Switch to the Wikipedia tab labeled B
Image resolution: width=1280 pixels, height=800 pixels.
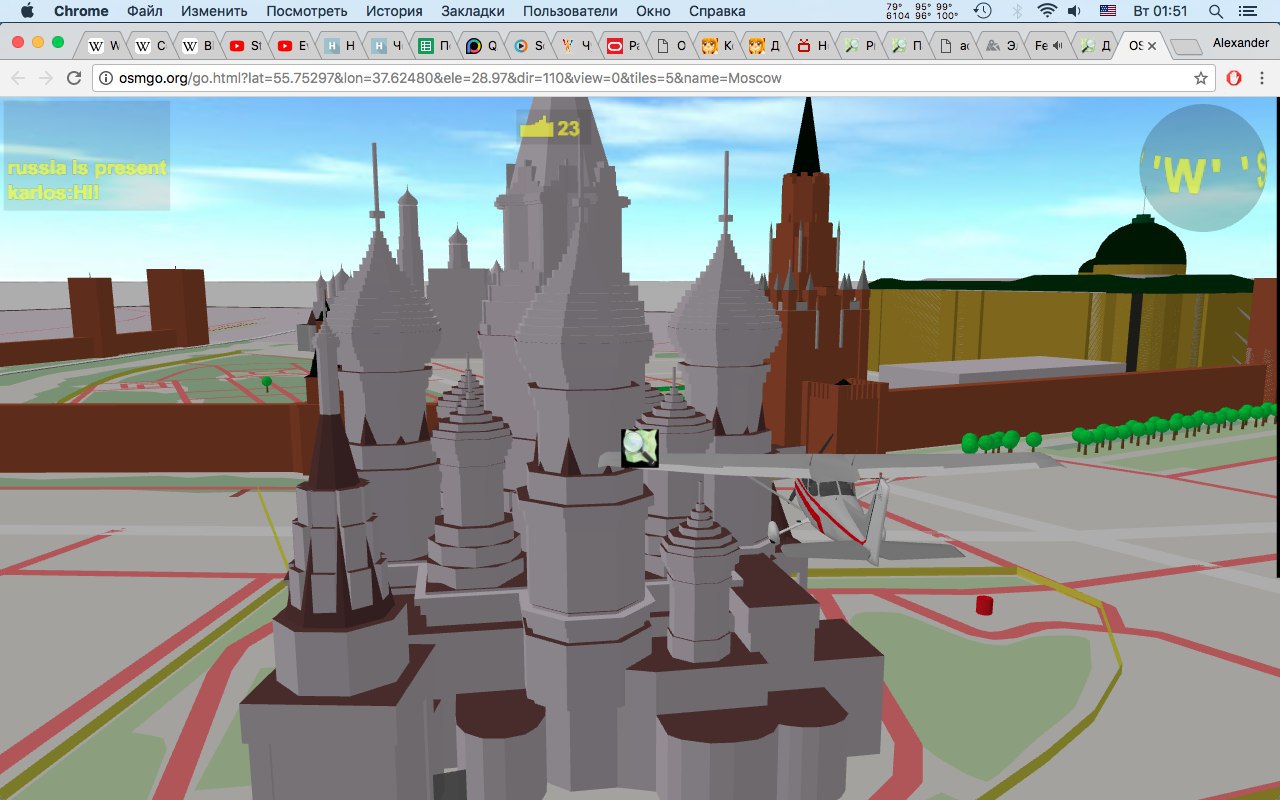pyautogui.click(x=198, y=45)
